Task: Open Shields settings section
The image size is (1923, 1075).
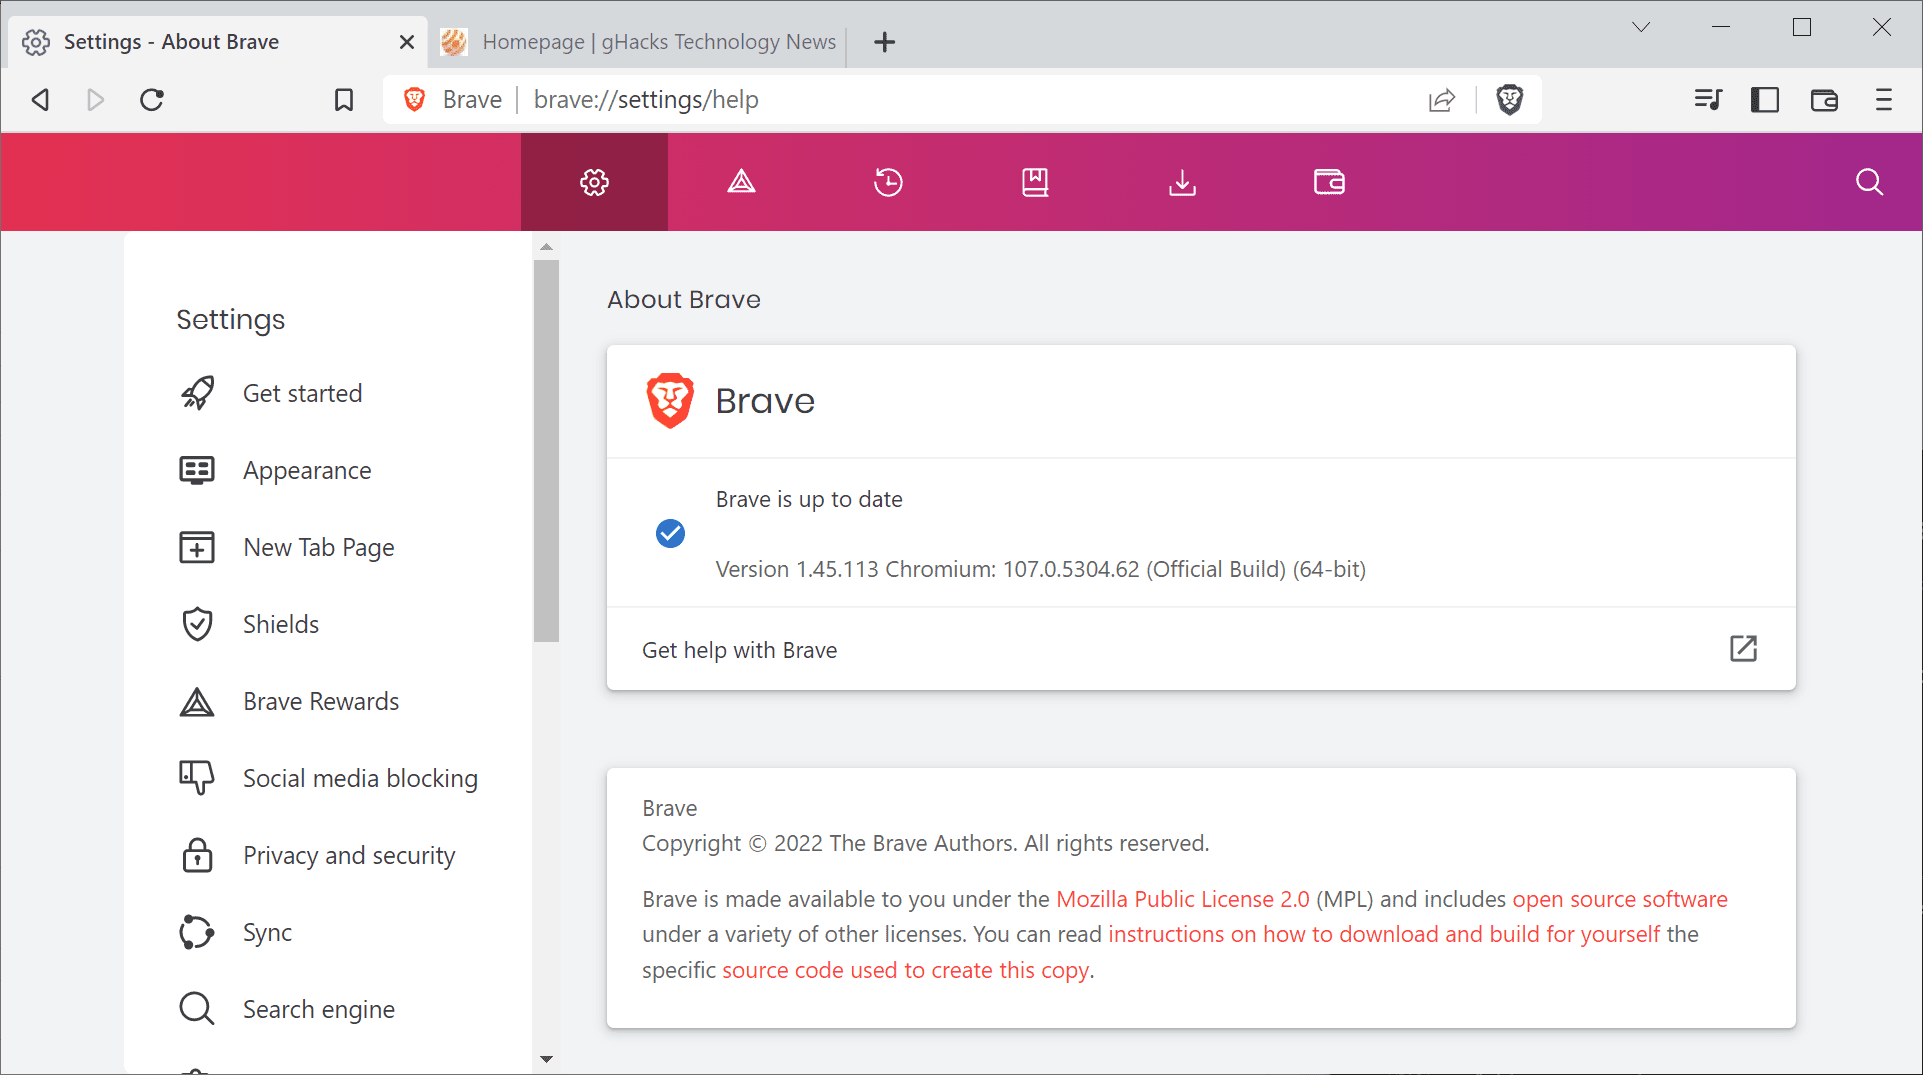Action: (x=281, y=624)
